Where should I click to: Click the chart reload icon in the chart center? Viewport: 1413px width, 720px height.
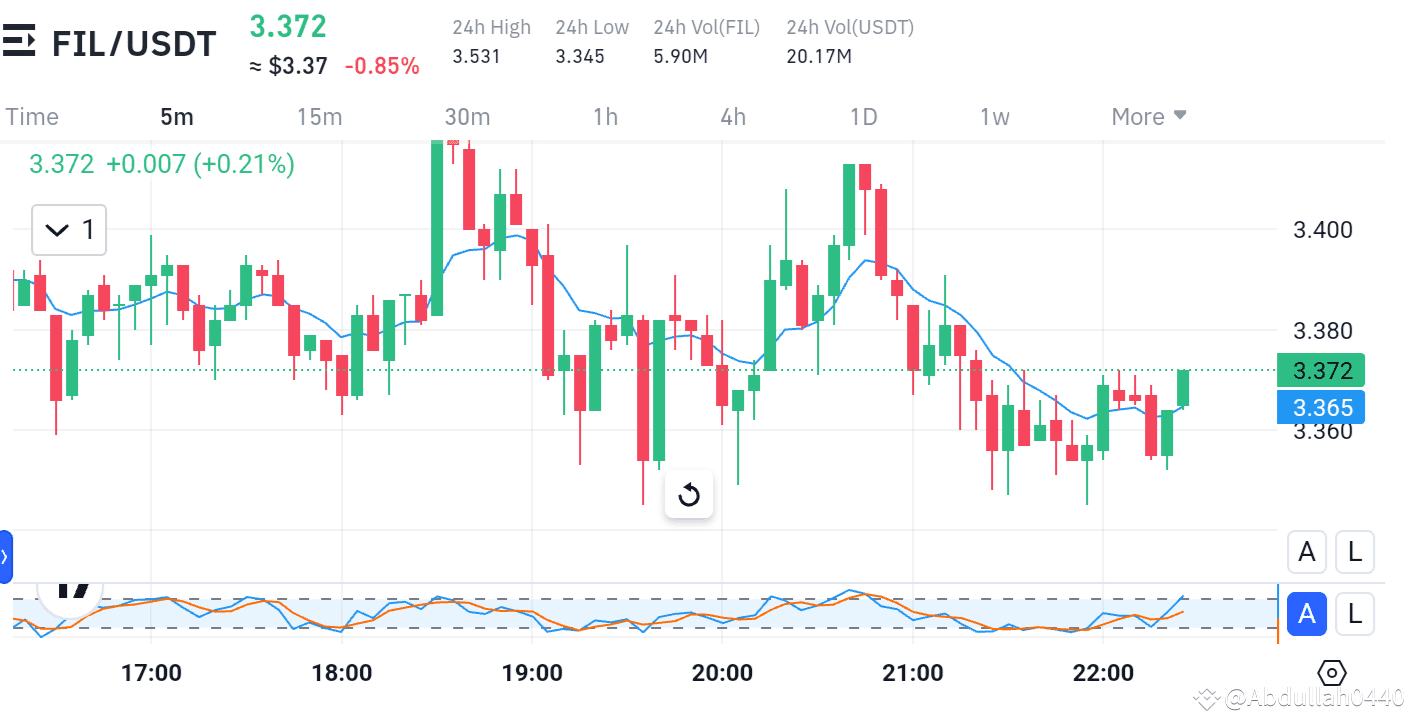pos(688,493)
